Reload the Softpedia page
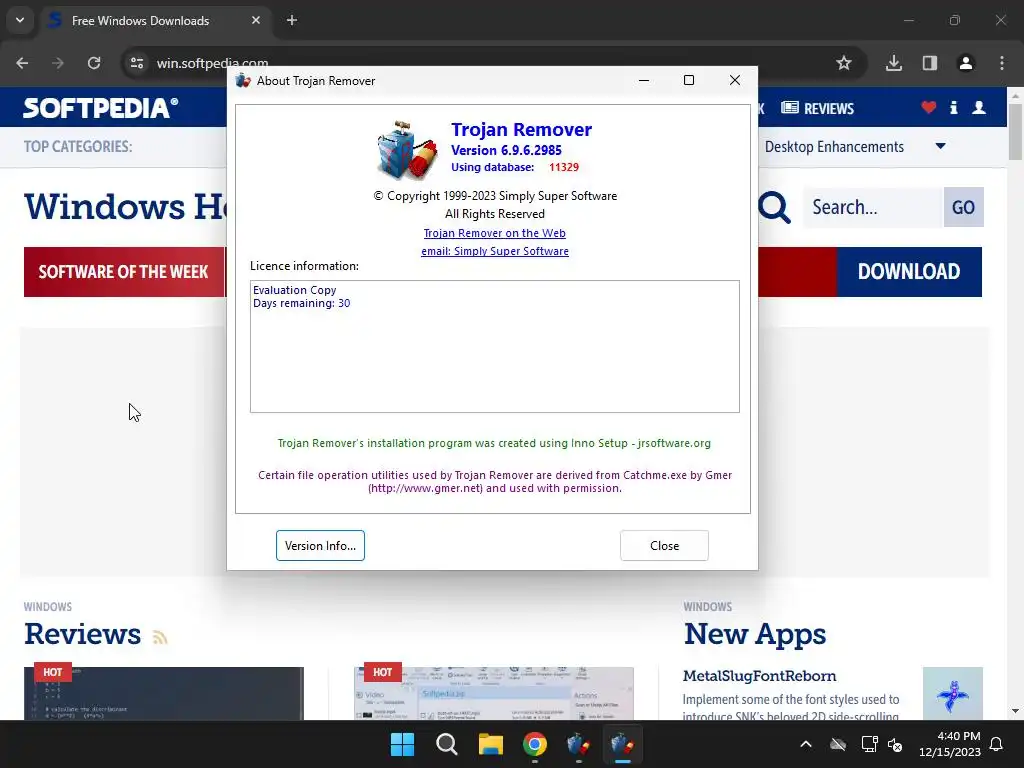1024x768 pixels. point(94,63)
